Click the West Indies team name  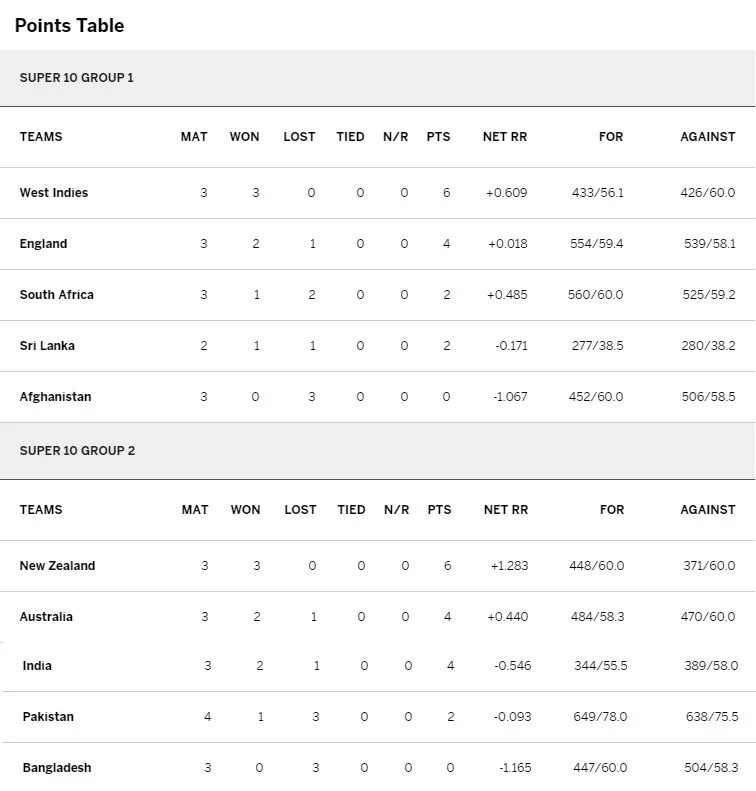click(x=53, y=193)
